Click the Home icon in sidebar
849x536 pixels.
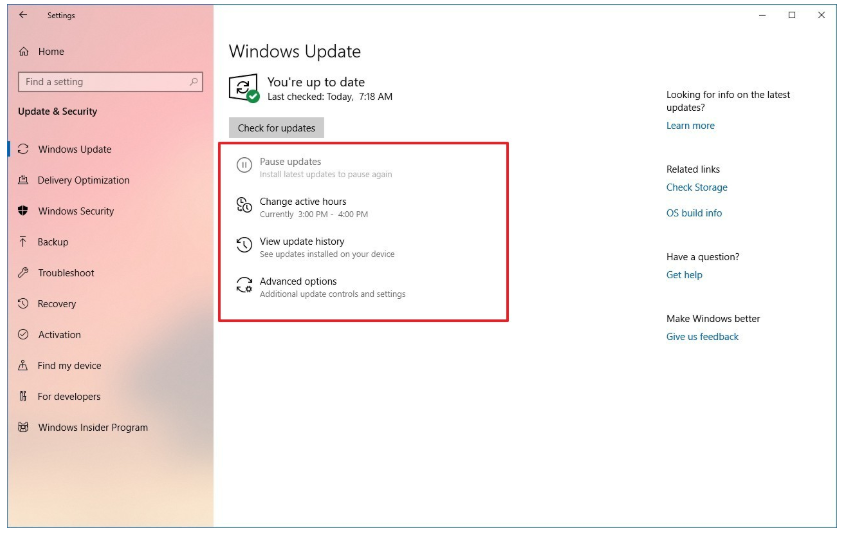pos(24,52)
